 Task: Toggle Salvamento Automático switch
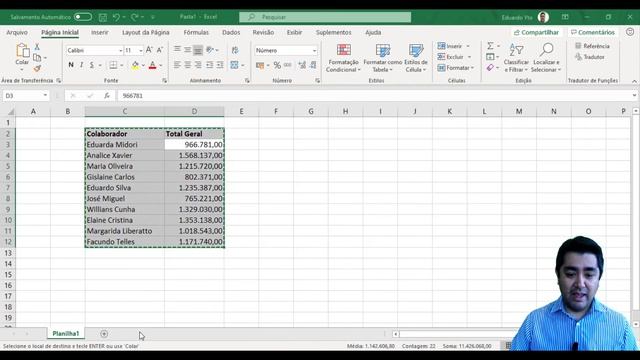pos(83,17)
